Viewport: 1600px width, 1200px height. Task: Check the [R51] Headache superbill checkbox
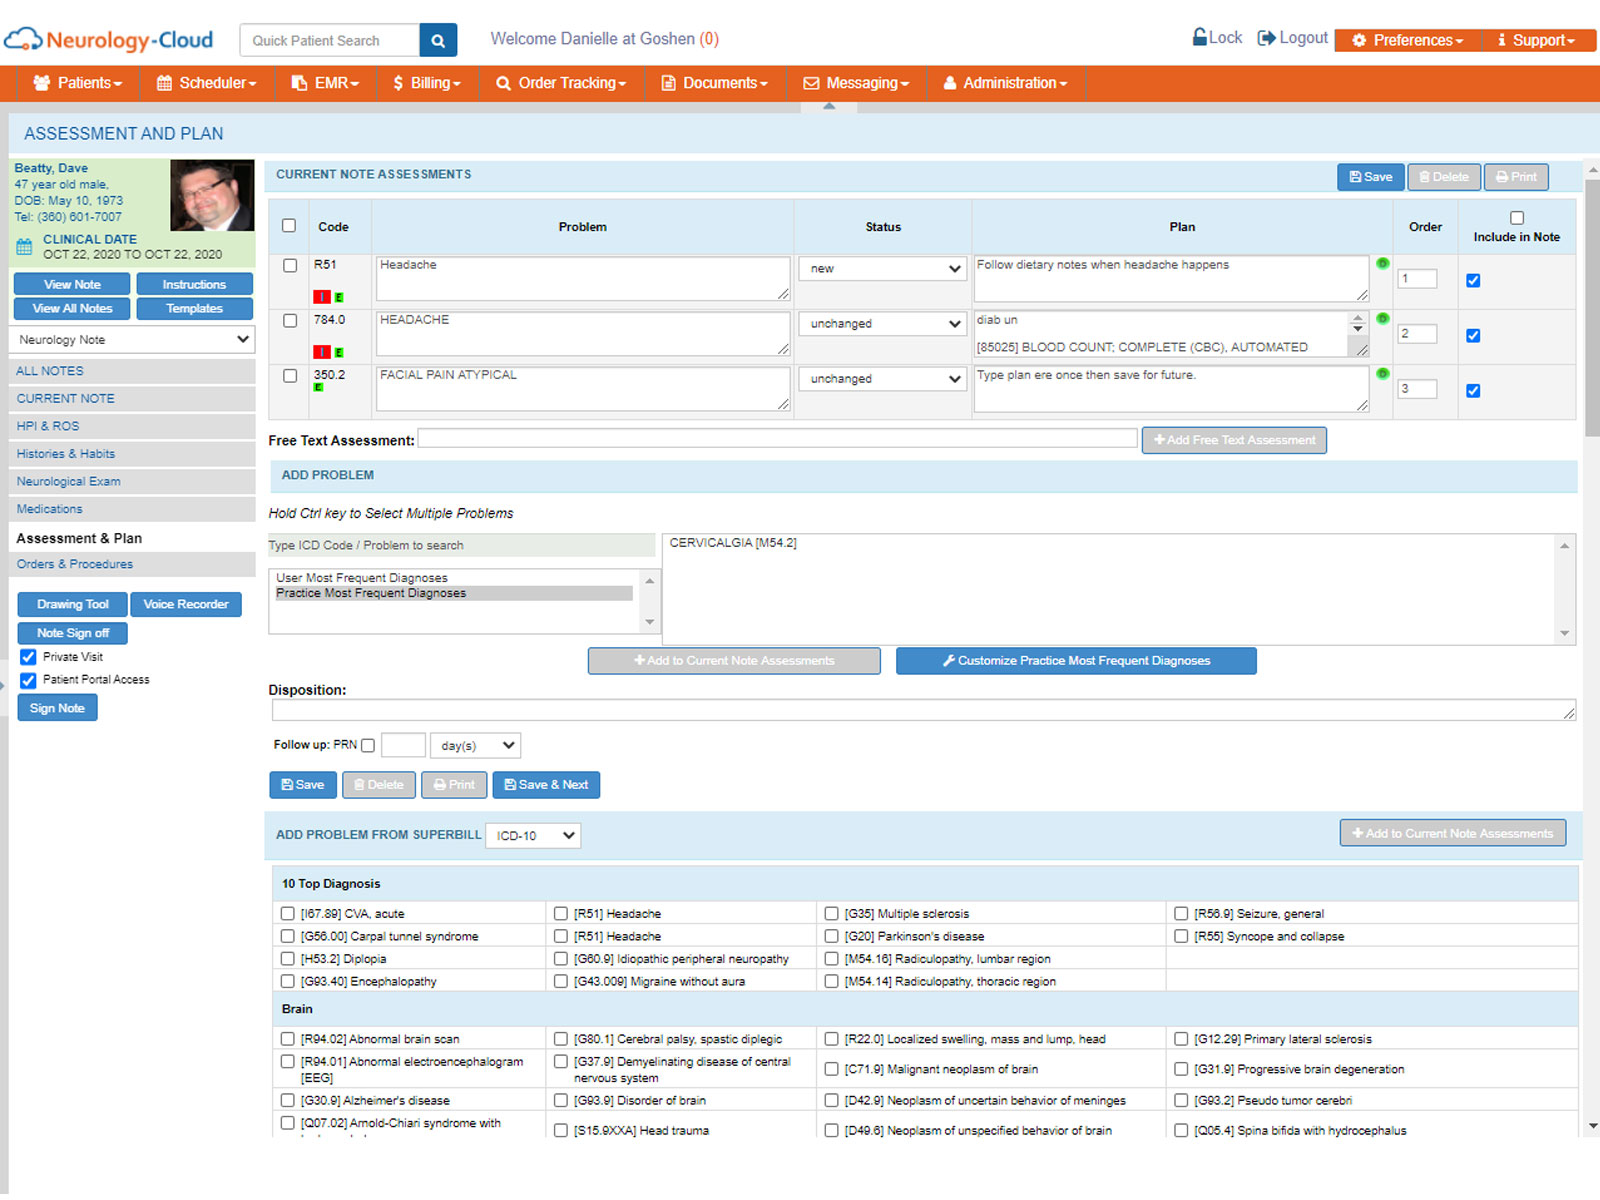[x=561, y=913]
